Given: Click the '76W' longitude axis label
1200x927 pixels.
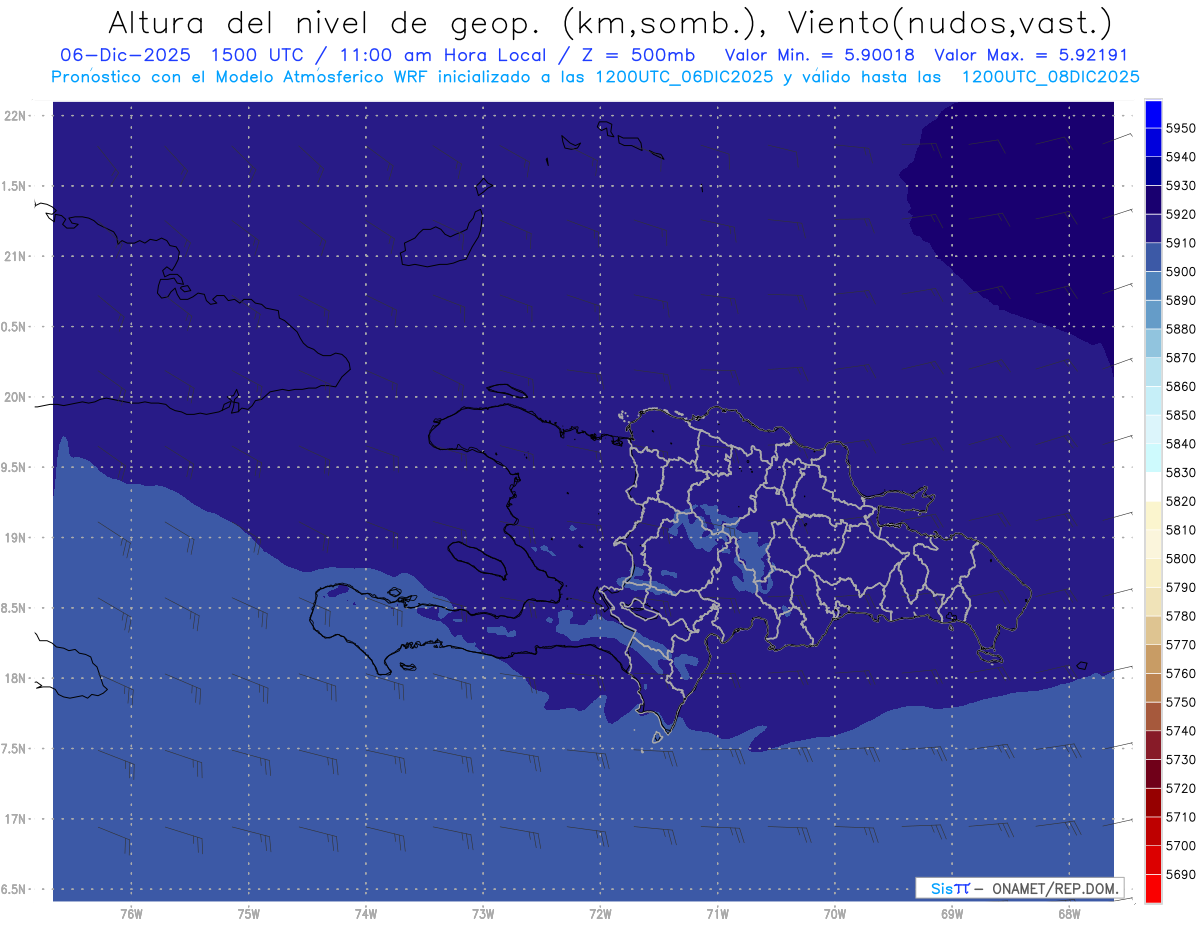Looking at the screenshot, I should (x=131, y=915).
